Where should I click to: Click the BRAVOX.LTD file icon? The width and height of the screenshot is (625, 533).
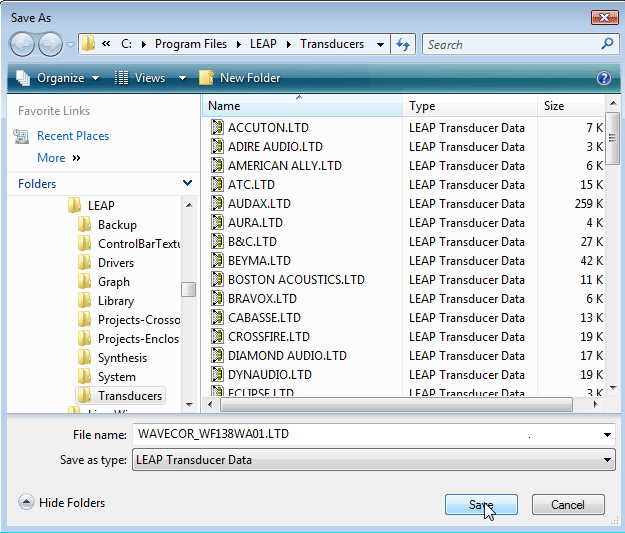tap(217, 299)
